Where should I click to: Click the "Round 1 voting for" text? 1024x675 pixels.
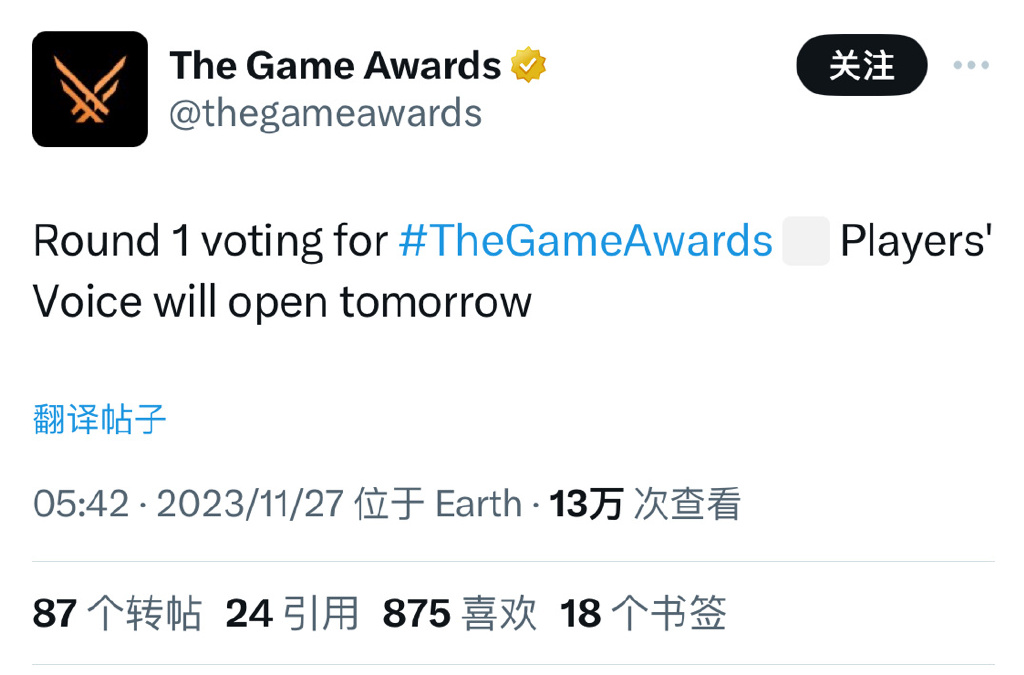coord(210,242)
